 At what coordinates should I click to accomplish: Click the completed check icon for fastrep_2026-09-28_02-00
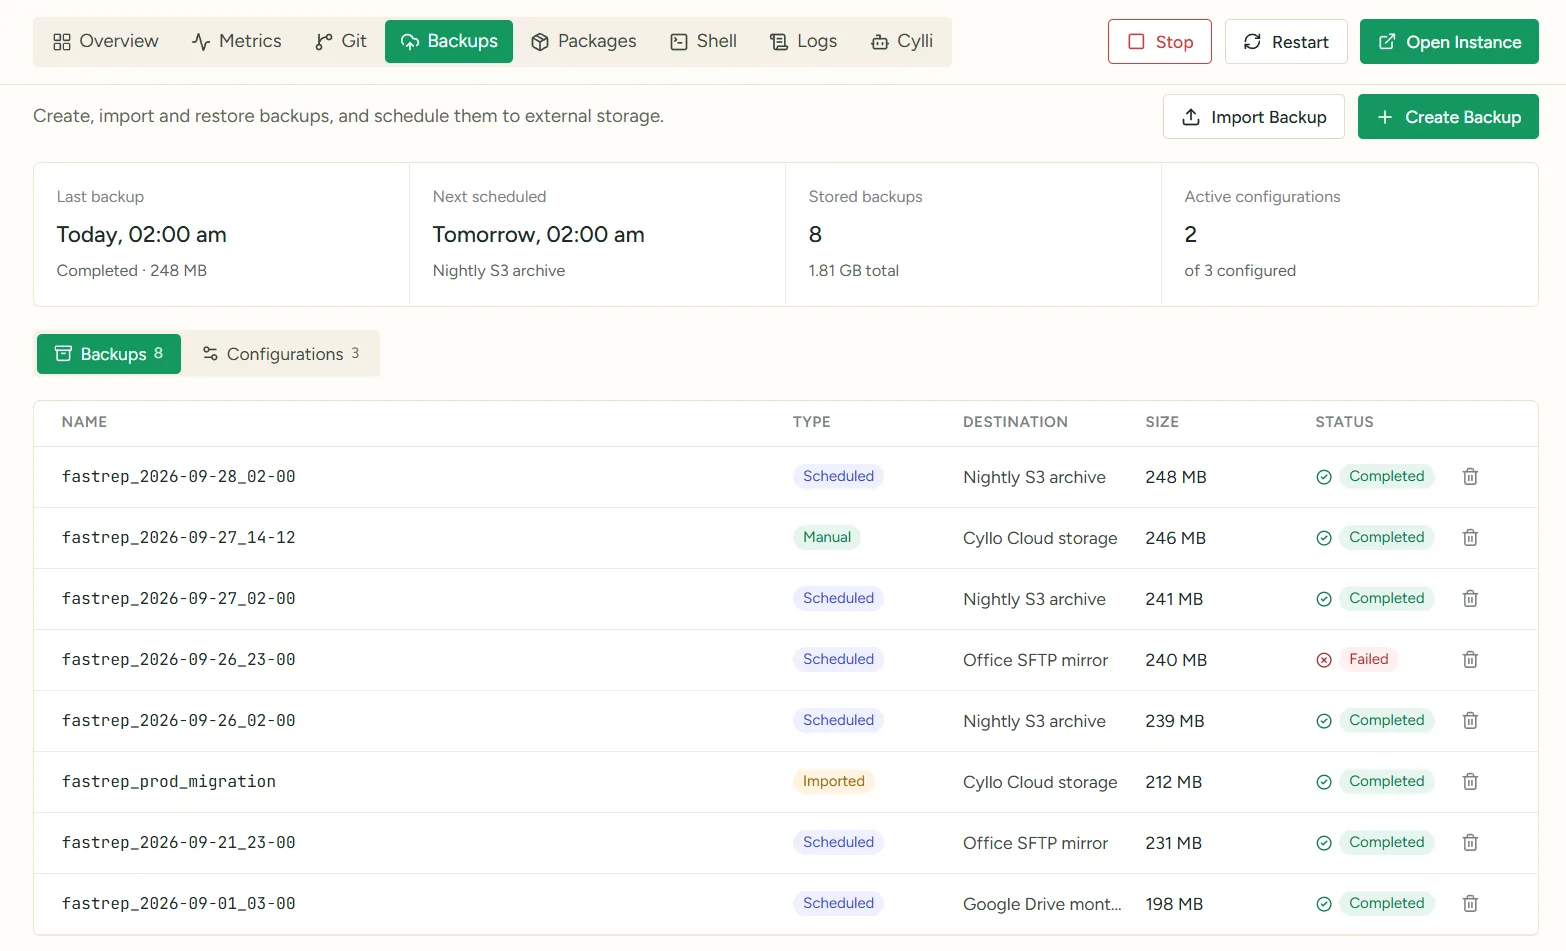(1324, 477)
